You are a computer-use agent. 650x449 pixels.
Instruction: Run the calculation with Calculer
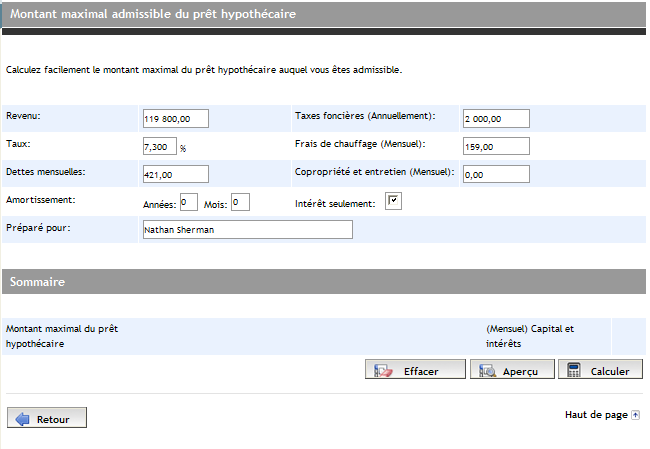pyautogui.click(x=600, y=369)
